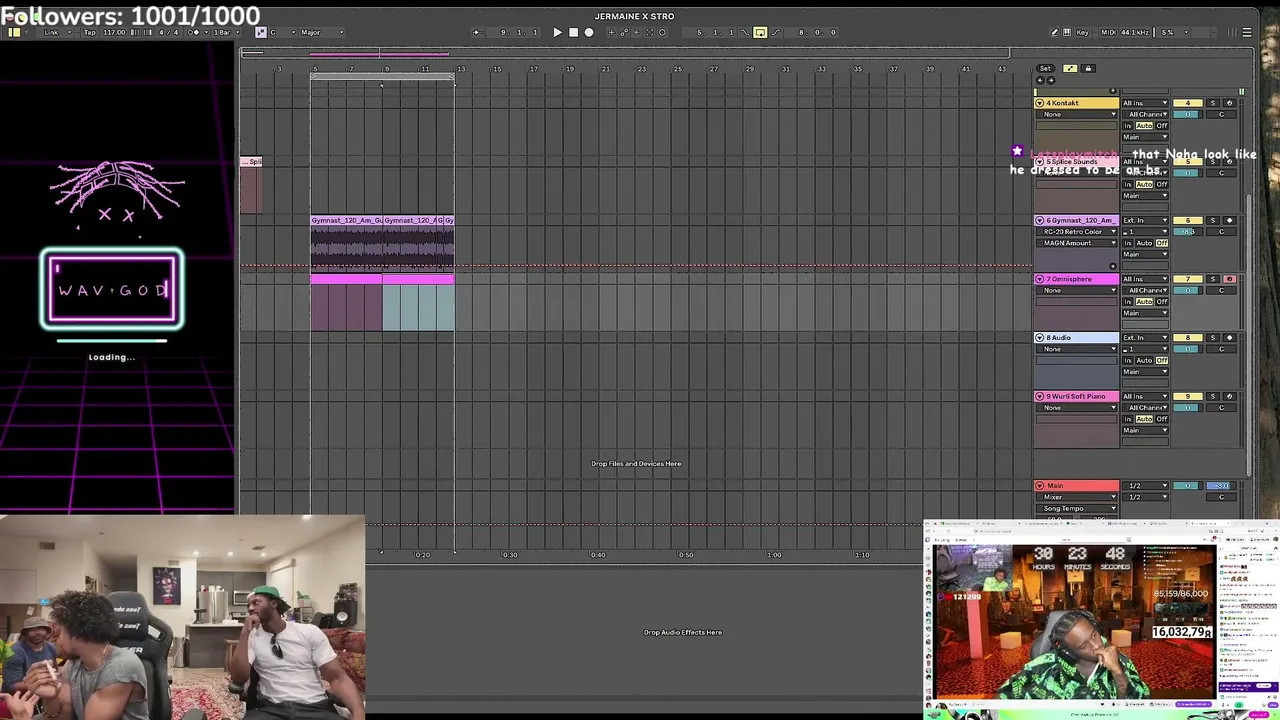The width and height of the screenshot is (1280, 720).
Task: Click the lock envelopes icon
Action: pos(1088,68)
